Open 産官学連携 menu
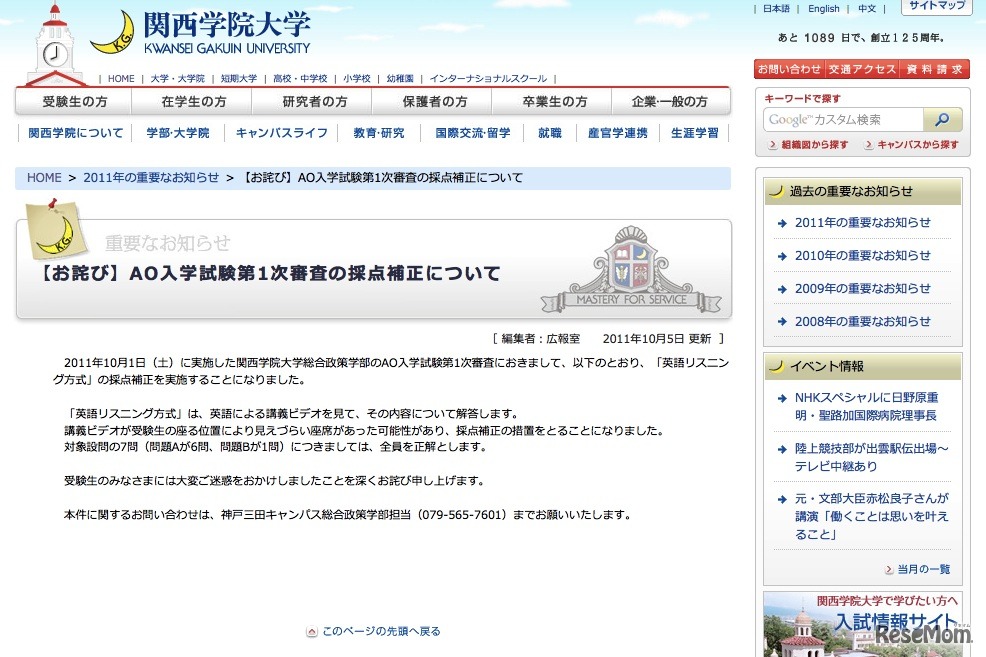The height and width of the screenshot is (657, 986). tap(617, 133)
